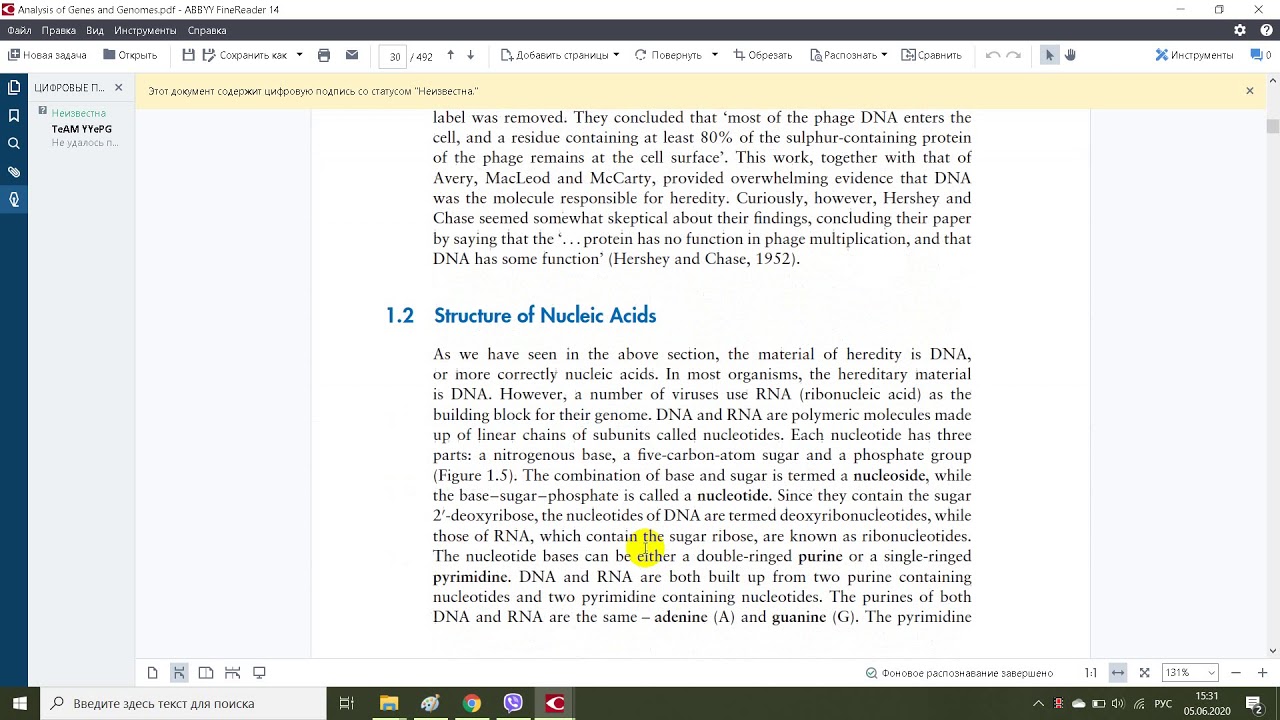Screen dimensions: 1280x720
Task: Click the 'Обрезать' crop button
Action: point(763,55)
